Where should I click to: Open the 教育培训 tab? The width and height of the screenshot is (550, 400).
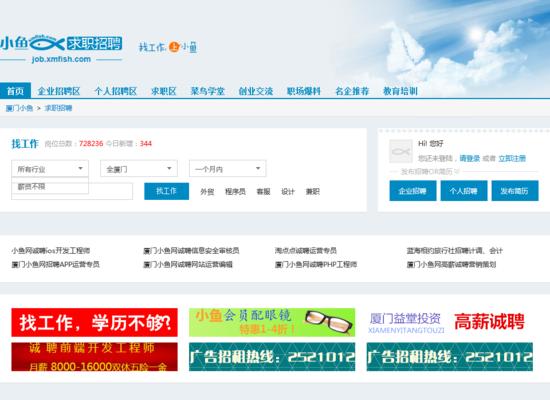click(400, 91)
